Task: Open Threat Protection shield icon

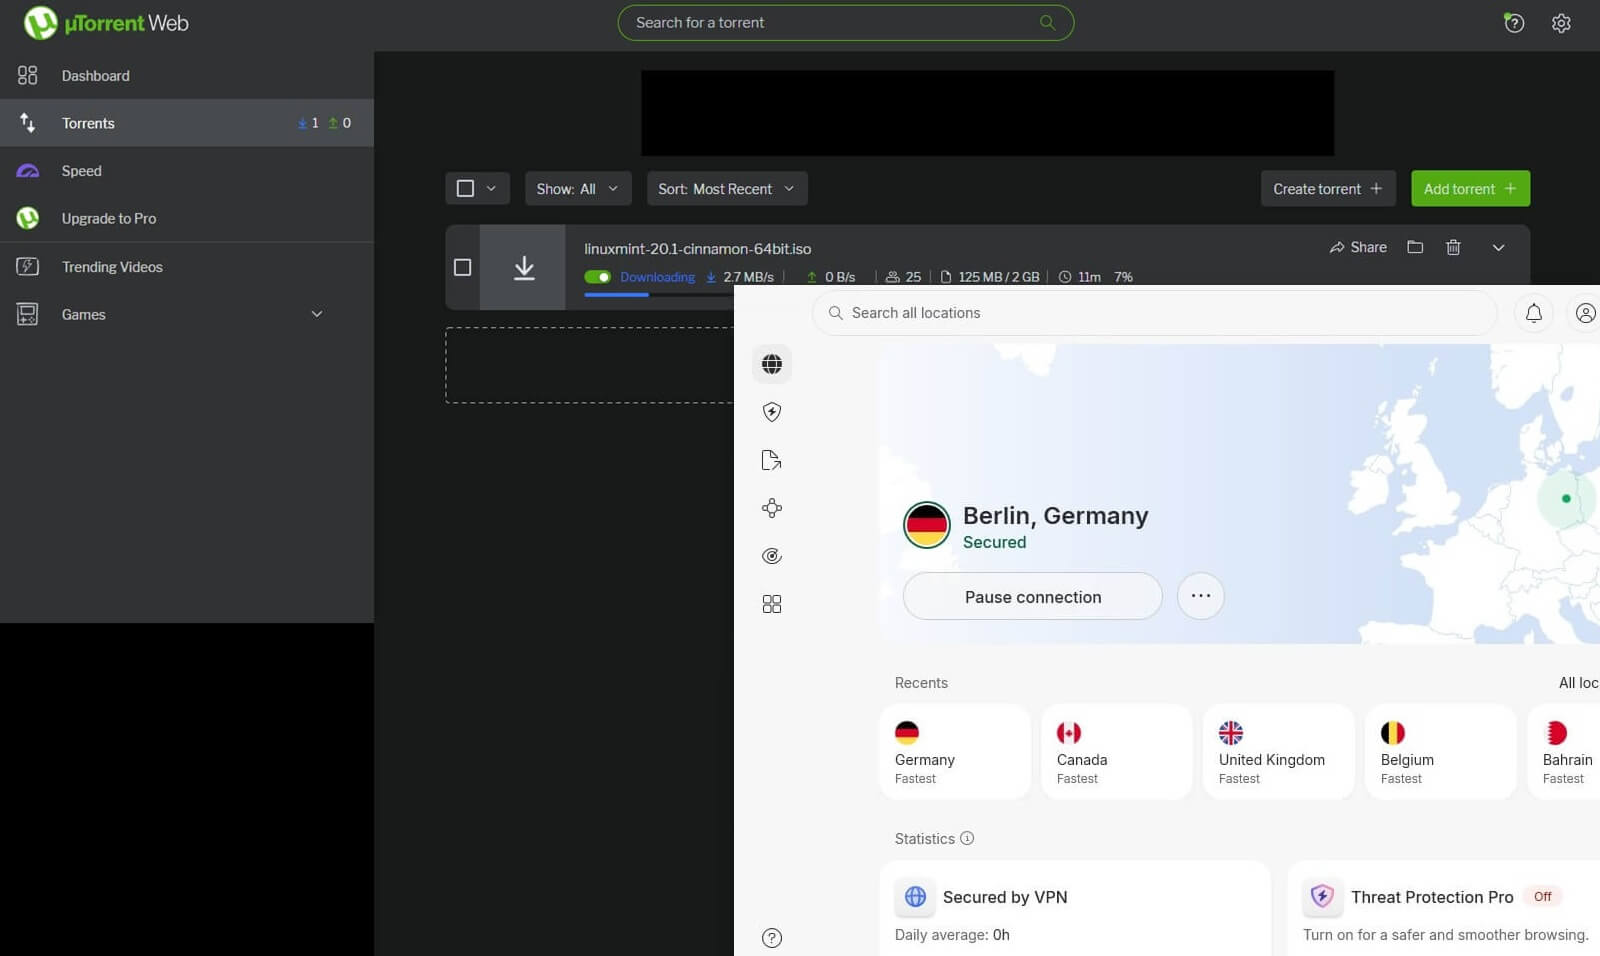Action: pyautogui.click(x=771, y=411)
